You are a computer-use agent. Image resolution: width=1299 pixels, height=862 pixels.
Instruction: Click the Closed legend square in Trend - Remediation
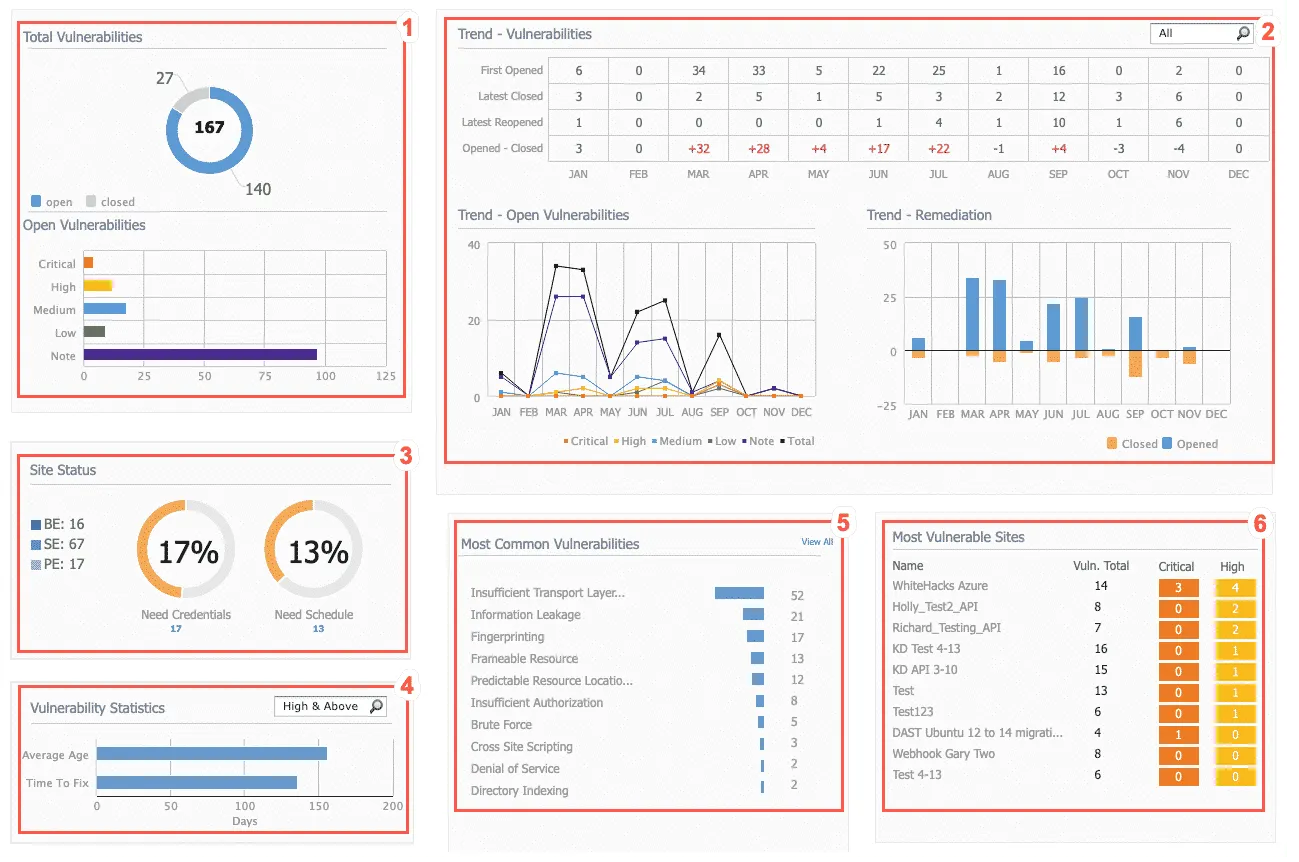(x=1112, y=443)
